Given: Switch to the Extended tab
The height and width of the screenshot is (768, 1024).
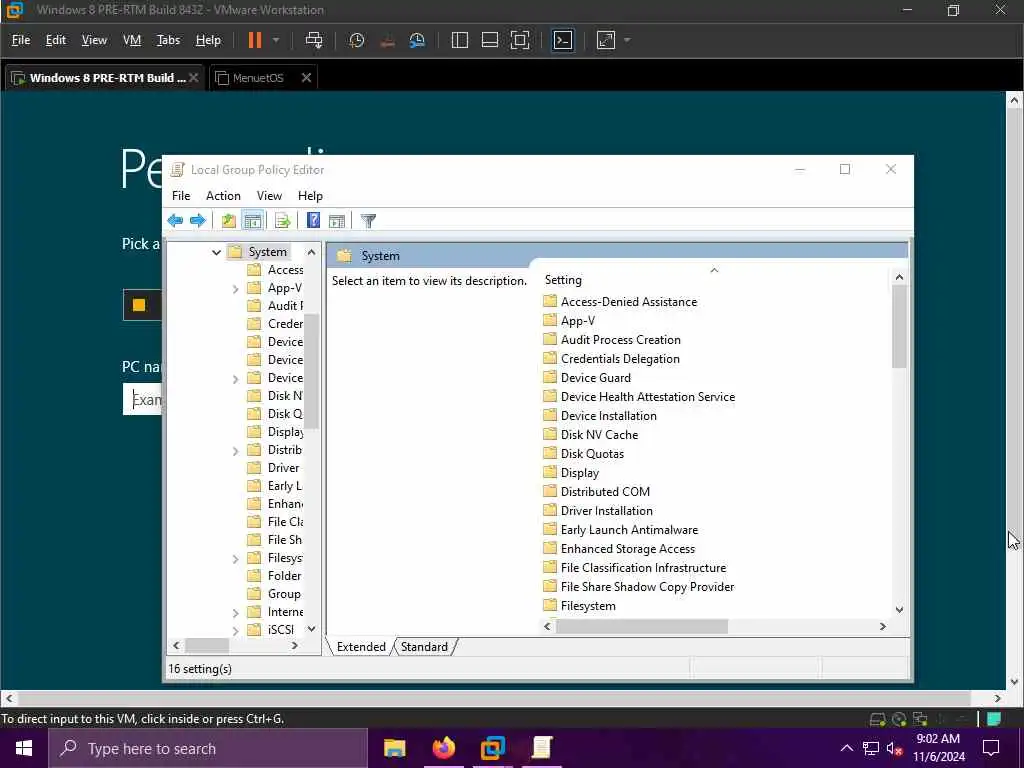Looking at the screenshot, I should coord(361,647).
